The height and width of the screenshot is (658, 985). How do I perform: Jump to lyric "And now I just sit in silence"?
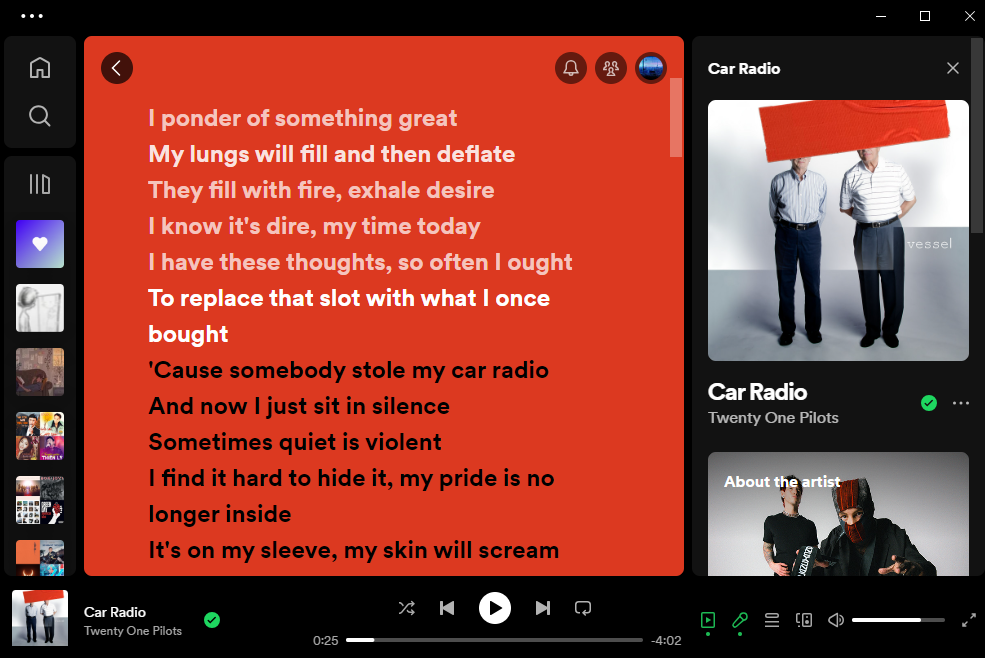299,406
